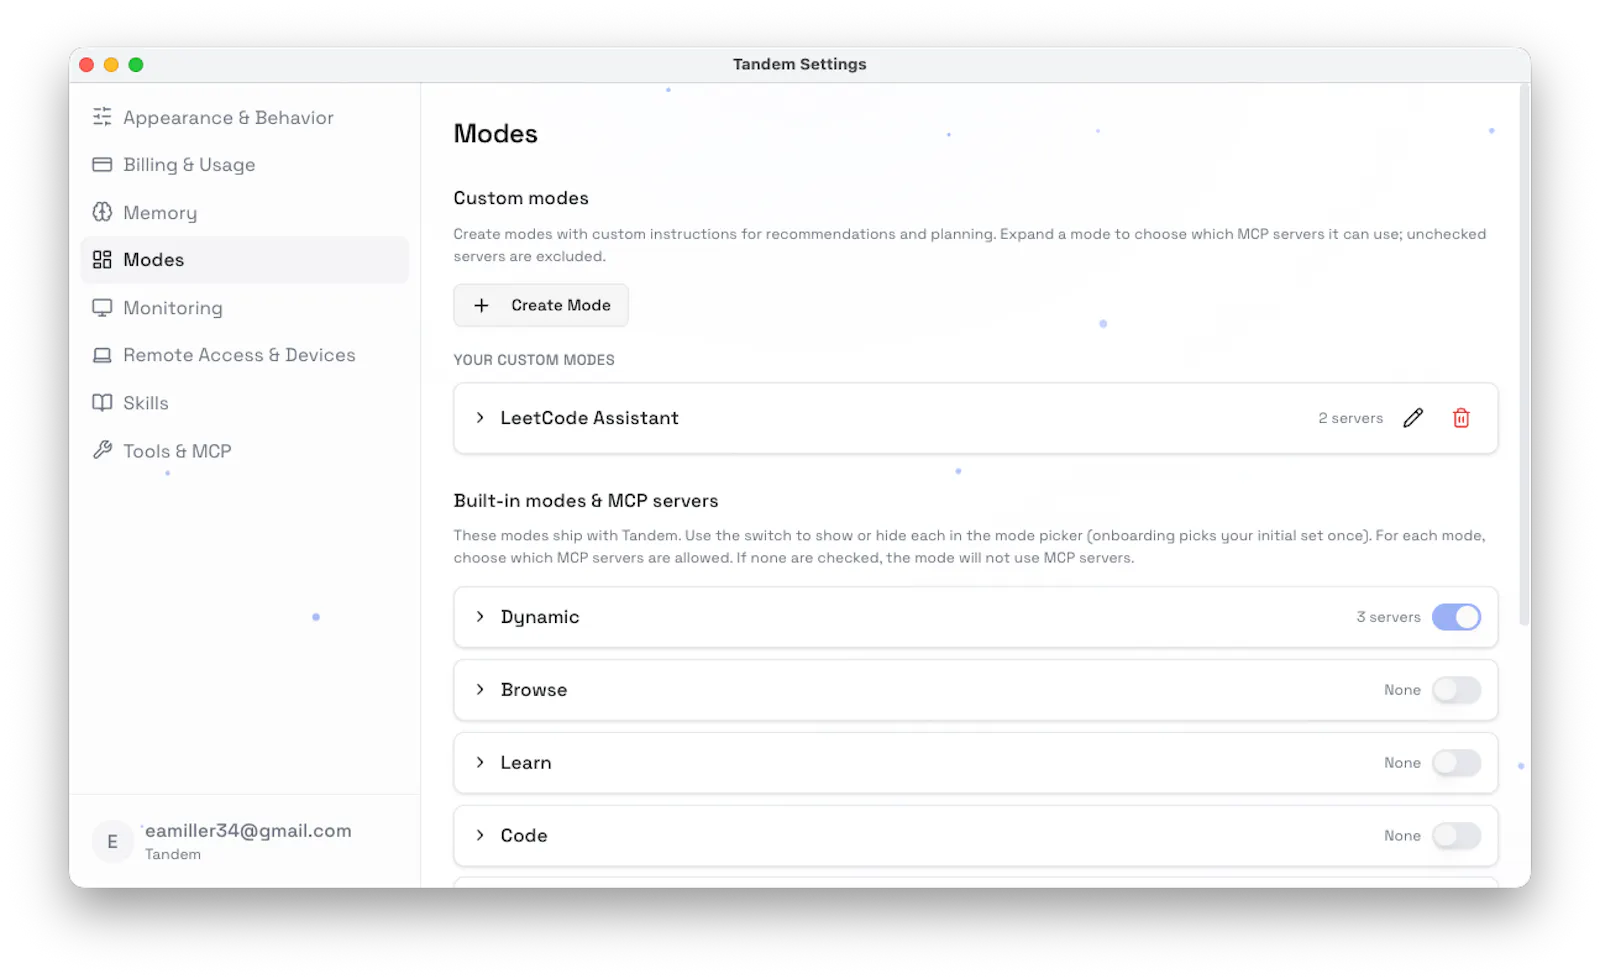The image size is (1600, 979).
Task: Click the Memory brain icon
Action: point(102,212)
